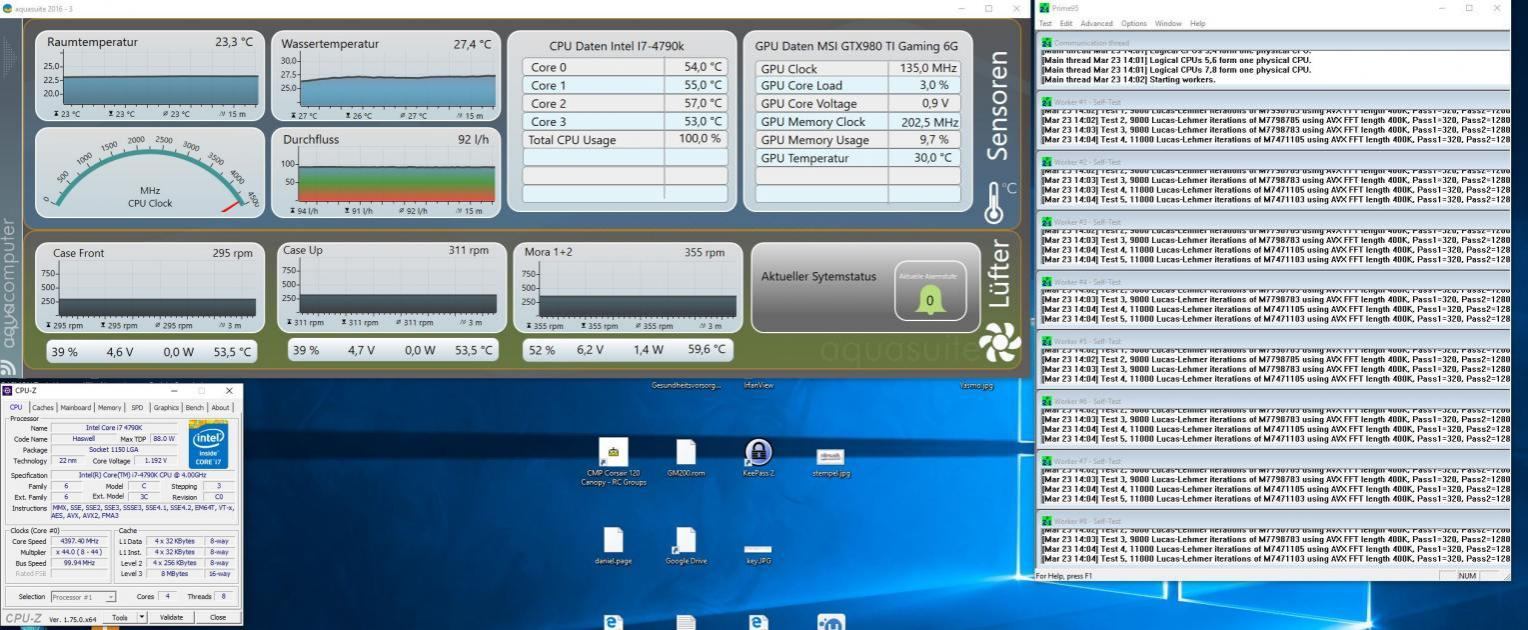Click the Prime95 title bar icon

click(1045, 8)
